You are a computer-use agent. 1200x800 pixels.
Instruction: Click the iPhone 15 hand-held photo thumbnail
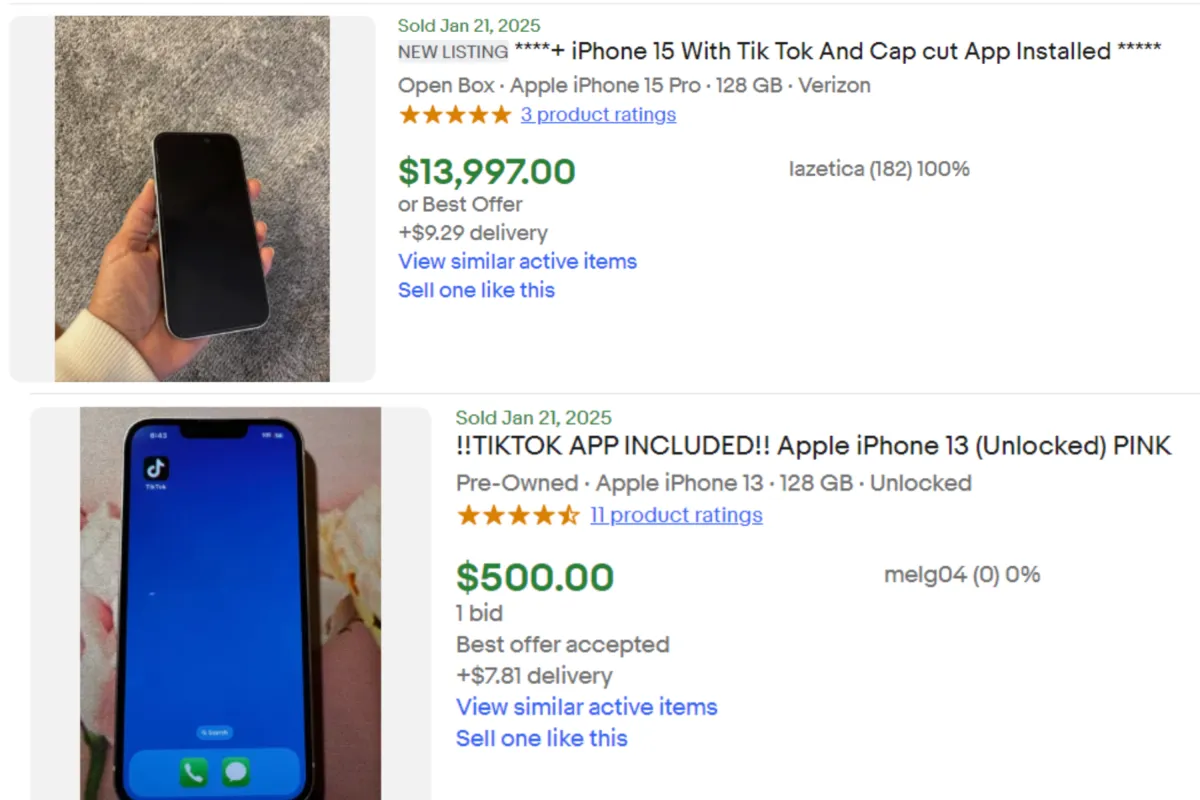(x=195, y=197)
